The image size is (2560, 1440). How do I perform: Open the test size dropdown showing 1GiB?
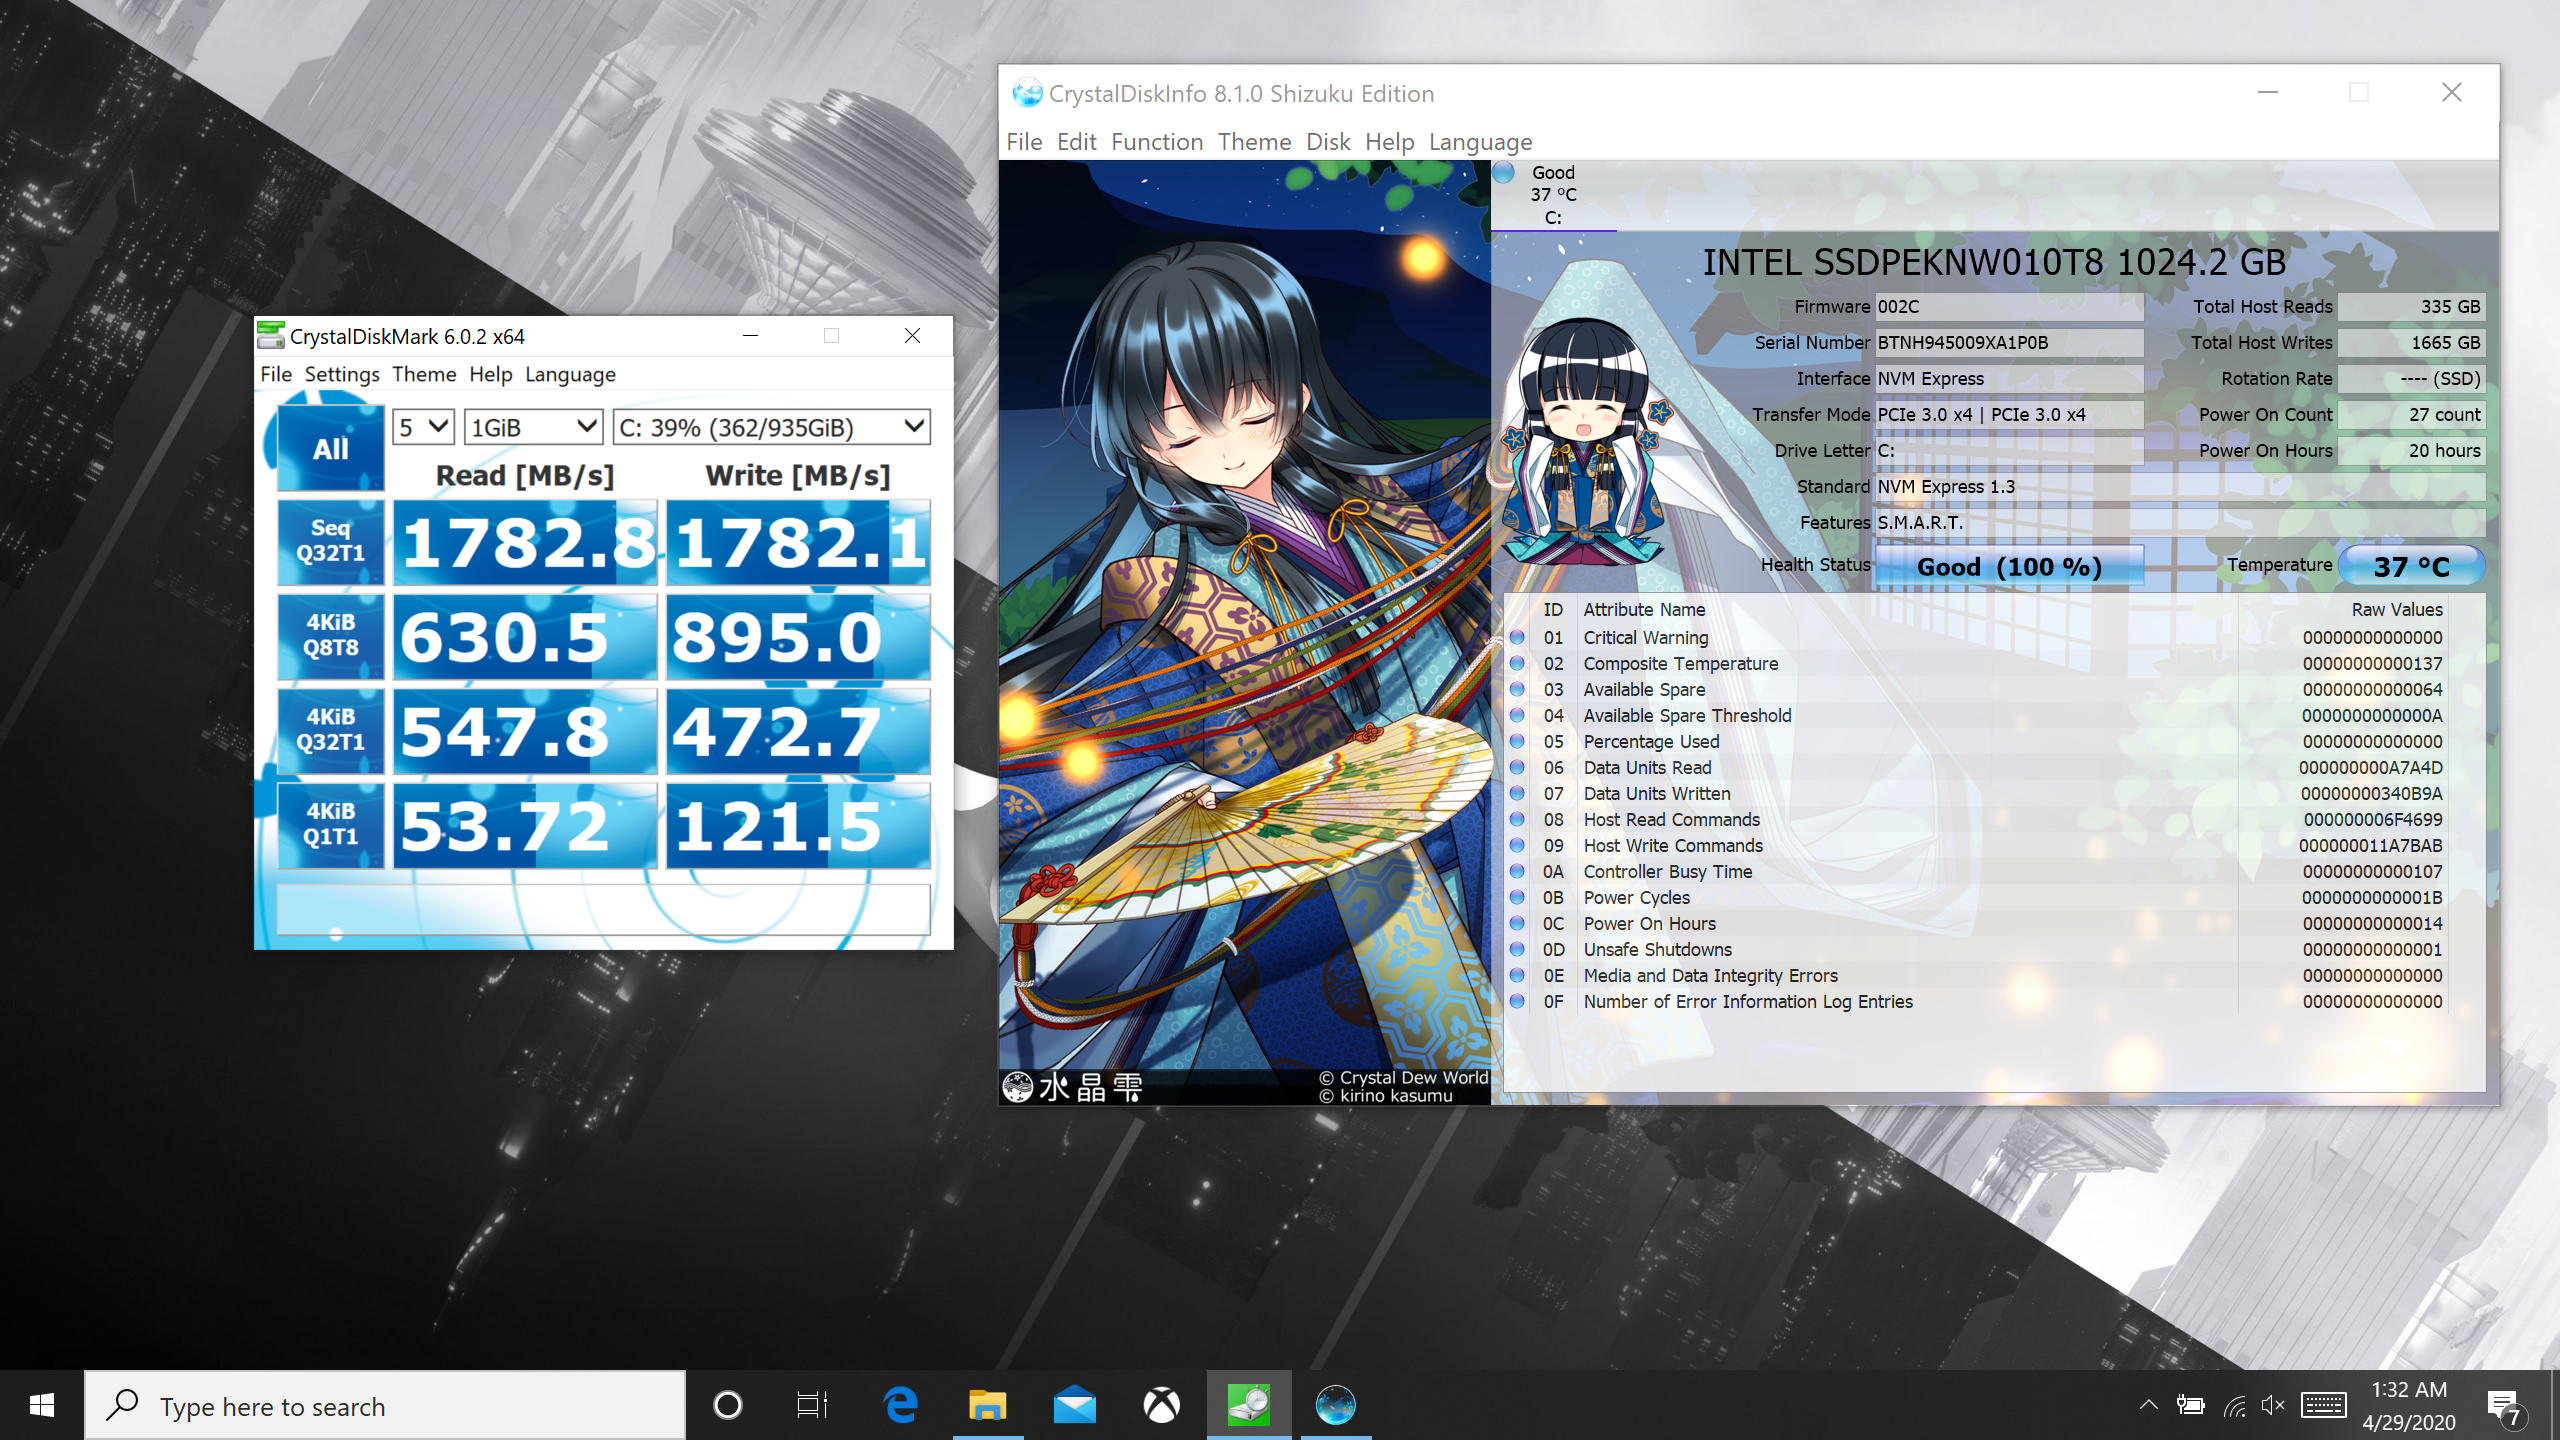tap(533, 427)
